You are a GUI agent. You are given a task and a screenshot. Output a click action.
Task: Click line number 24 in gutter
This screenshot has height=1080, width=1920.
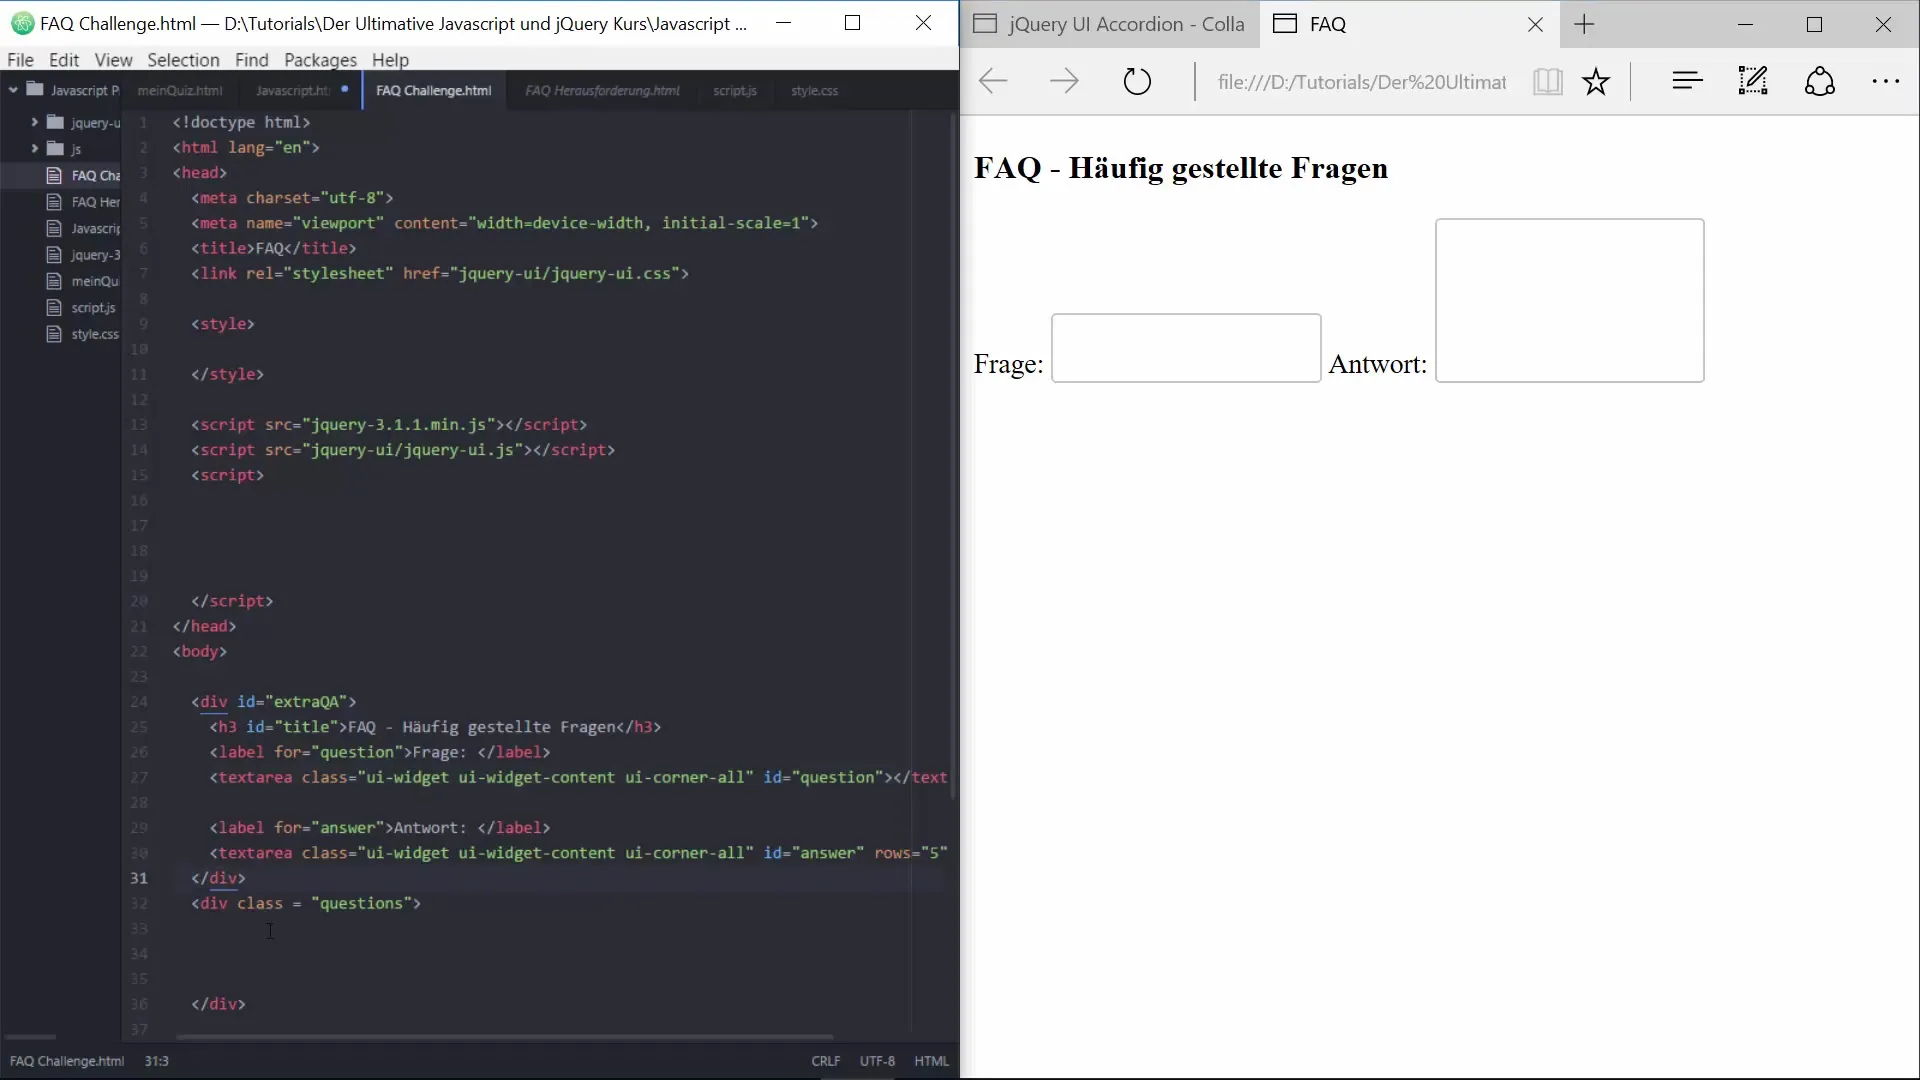click(139, 702)
